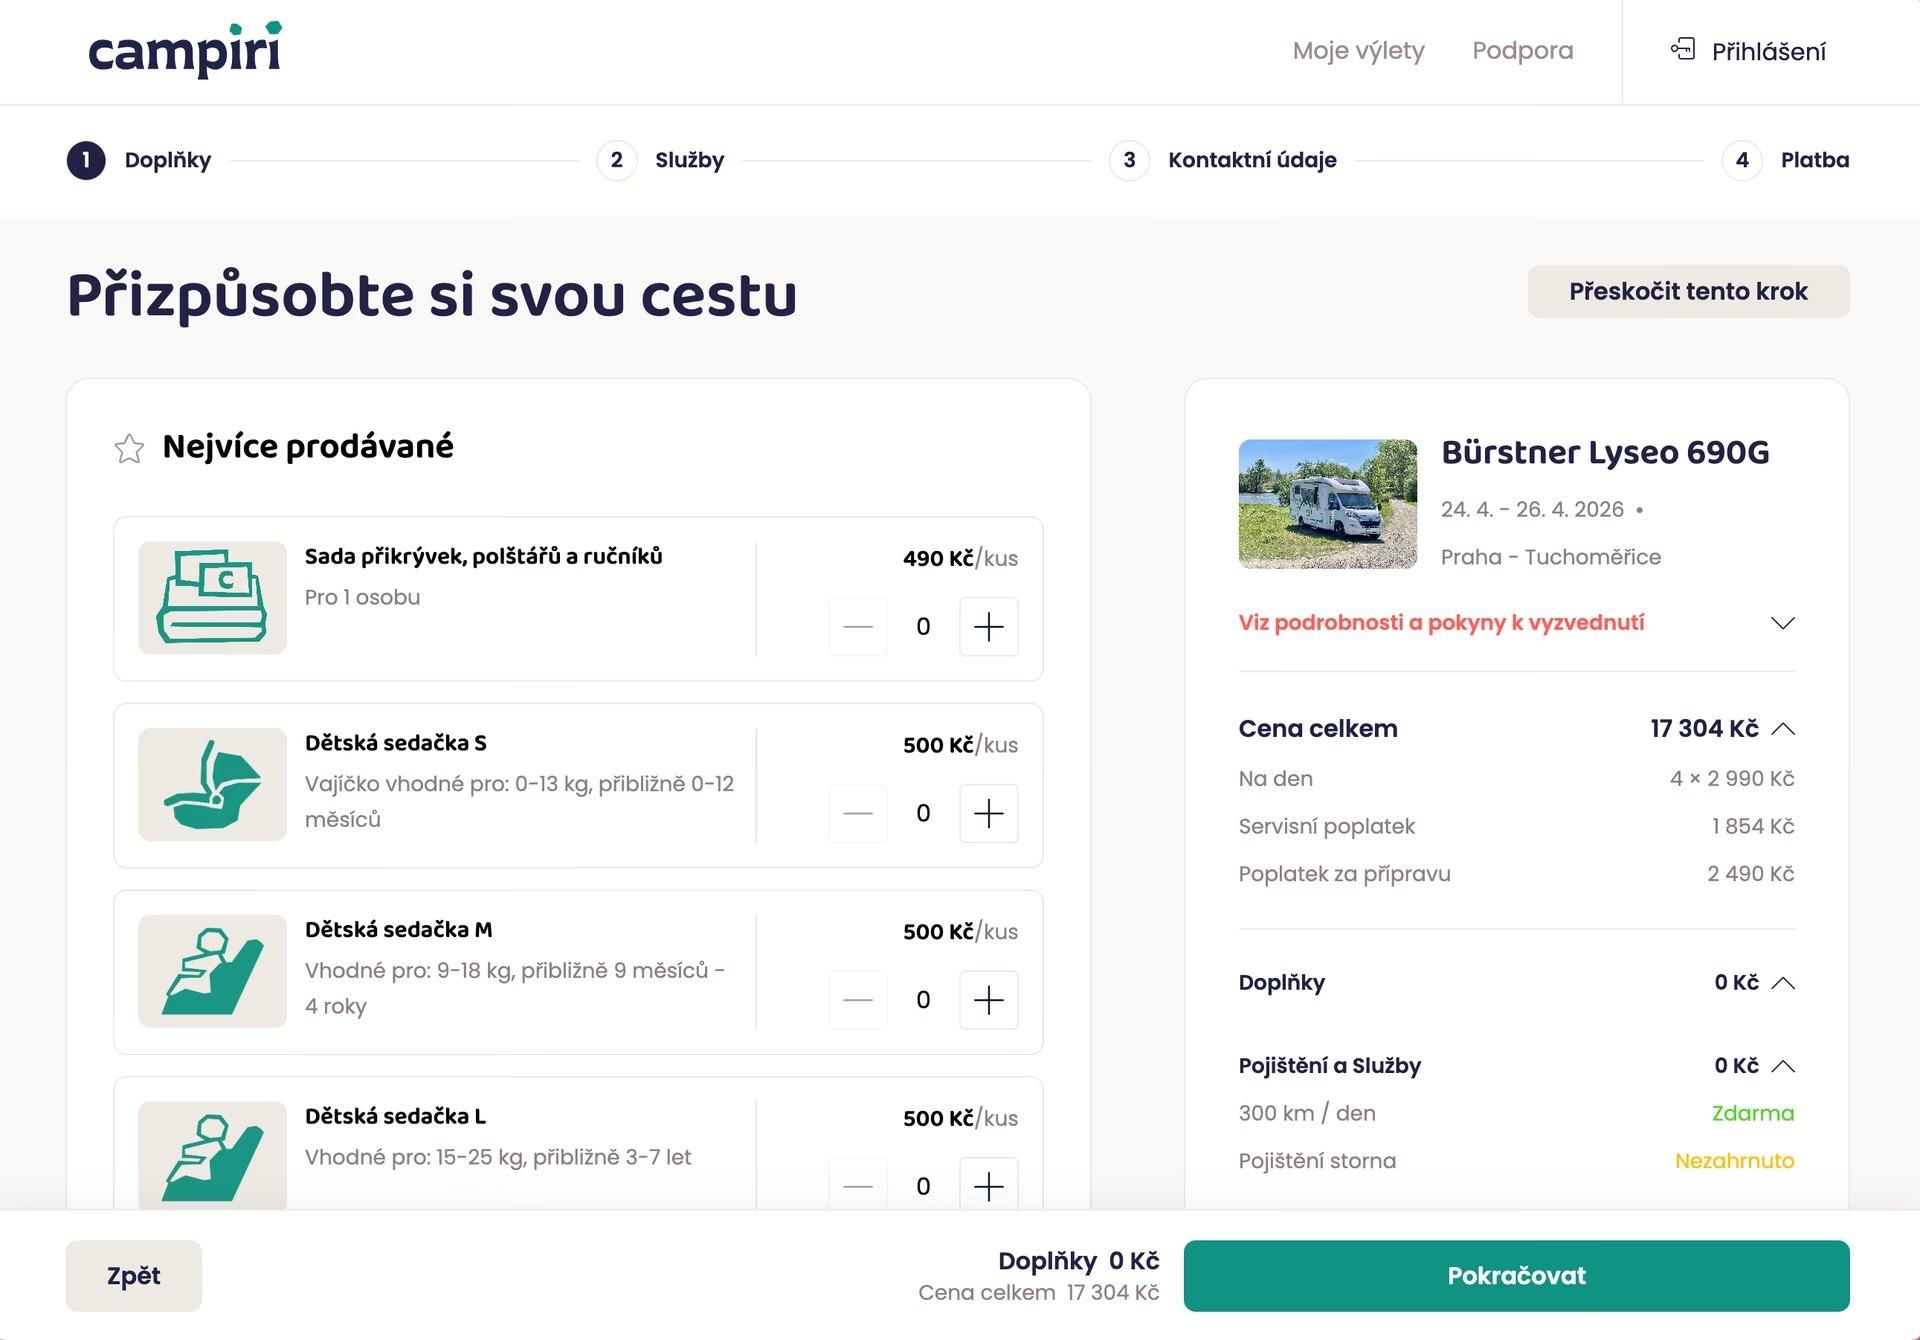Click minus button for Dětská sedačka L
Viewport: 1920px width, 1340px height.
coord(858,1186)
